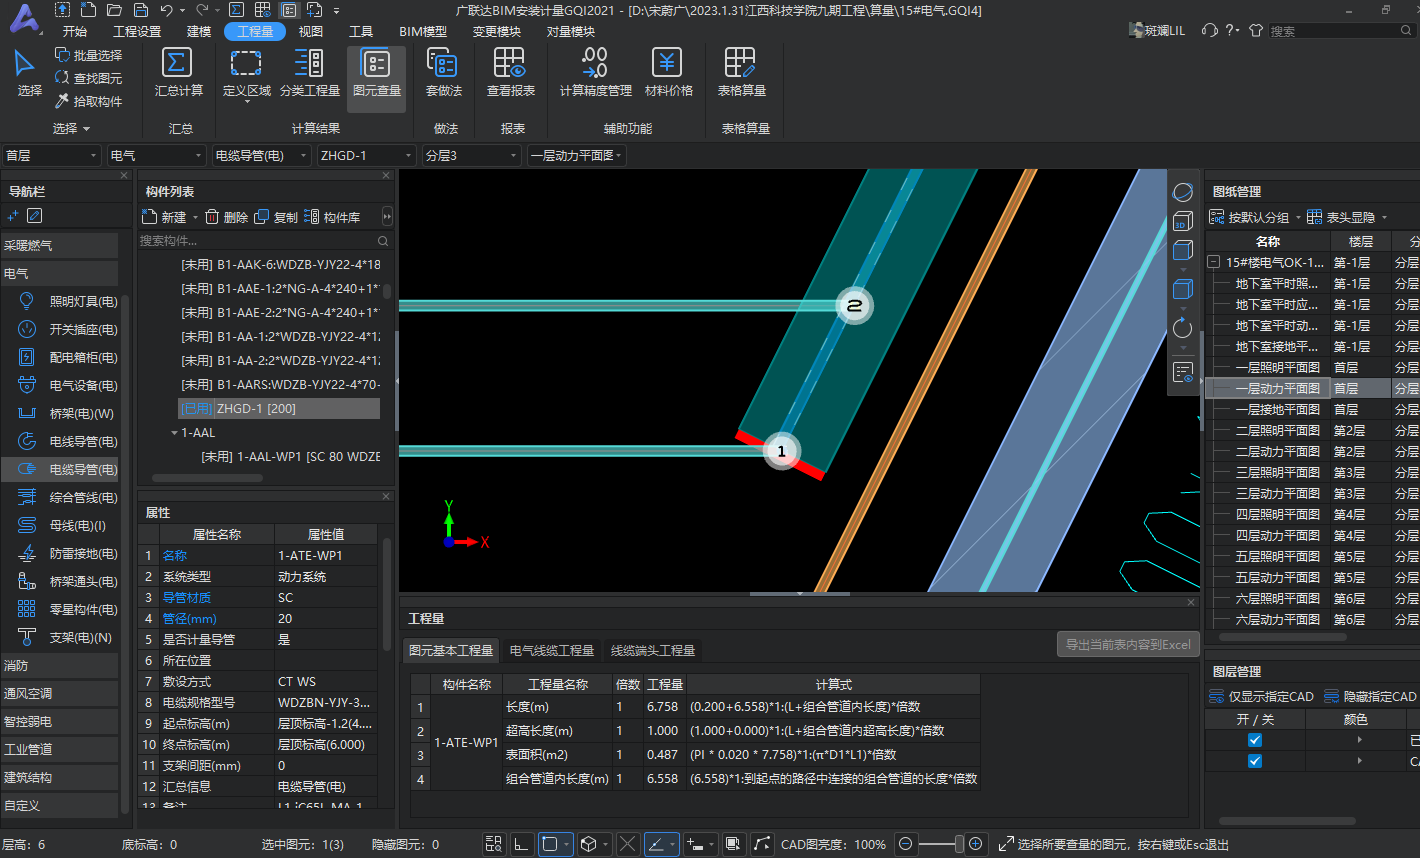The image size is (1420, 858).
Task: Open 照明灯具(电) in navigation bar
Action: (x=68, y=301)
